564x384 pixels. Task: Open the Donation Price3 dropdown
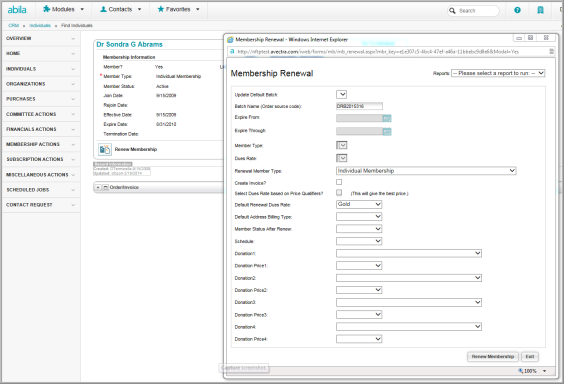(x=359, y=315)
